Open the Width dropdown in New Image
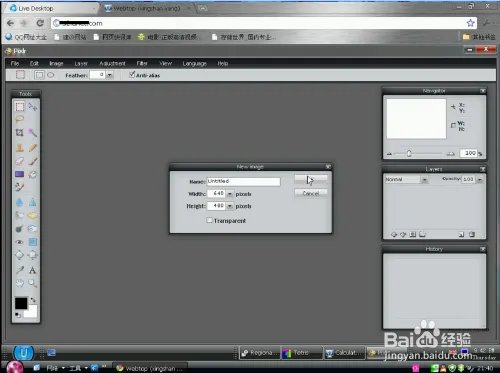This screenshot has width=500, height=373. coord(230,194)
